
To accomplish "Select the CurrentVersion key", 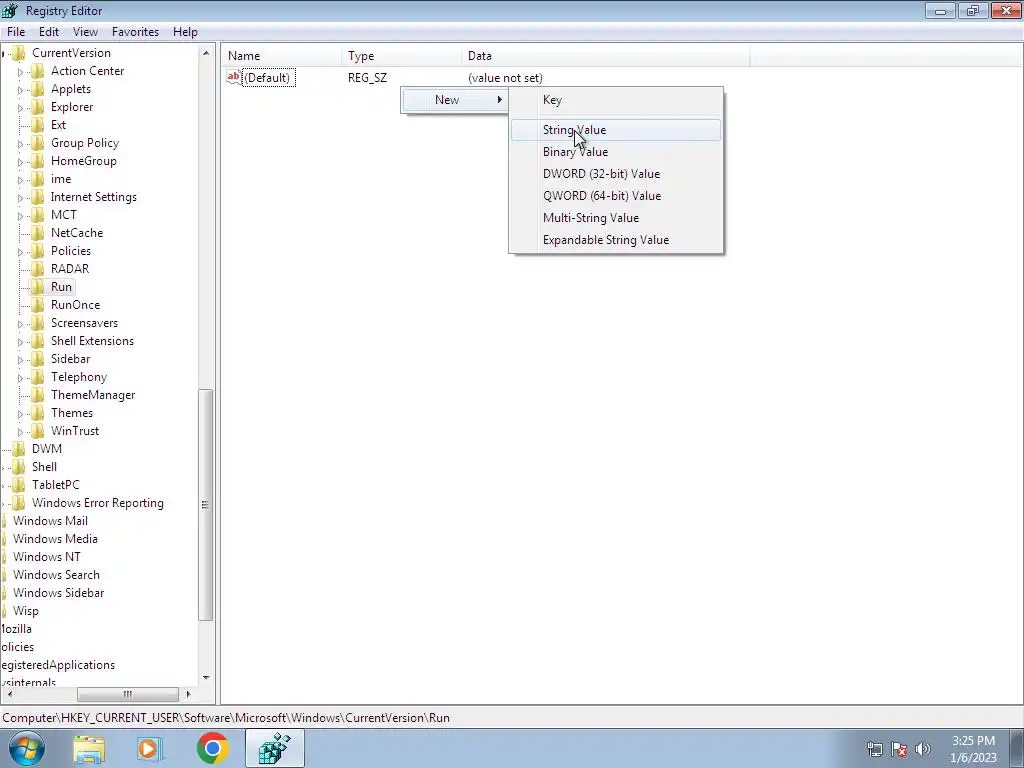I will click(x=71, y=53).
